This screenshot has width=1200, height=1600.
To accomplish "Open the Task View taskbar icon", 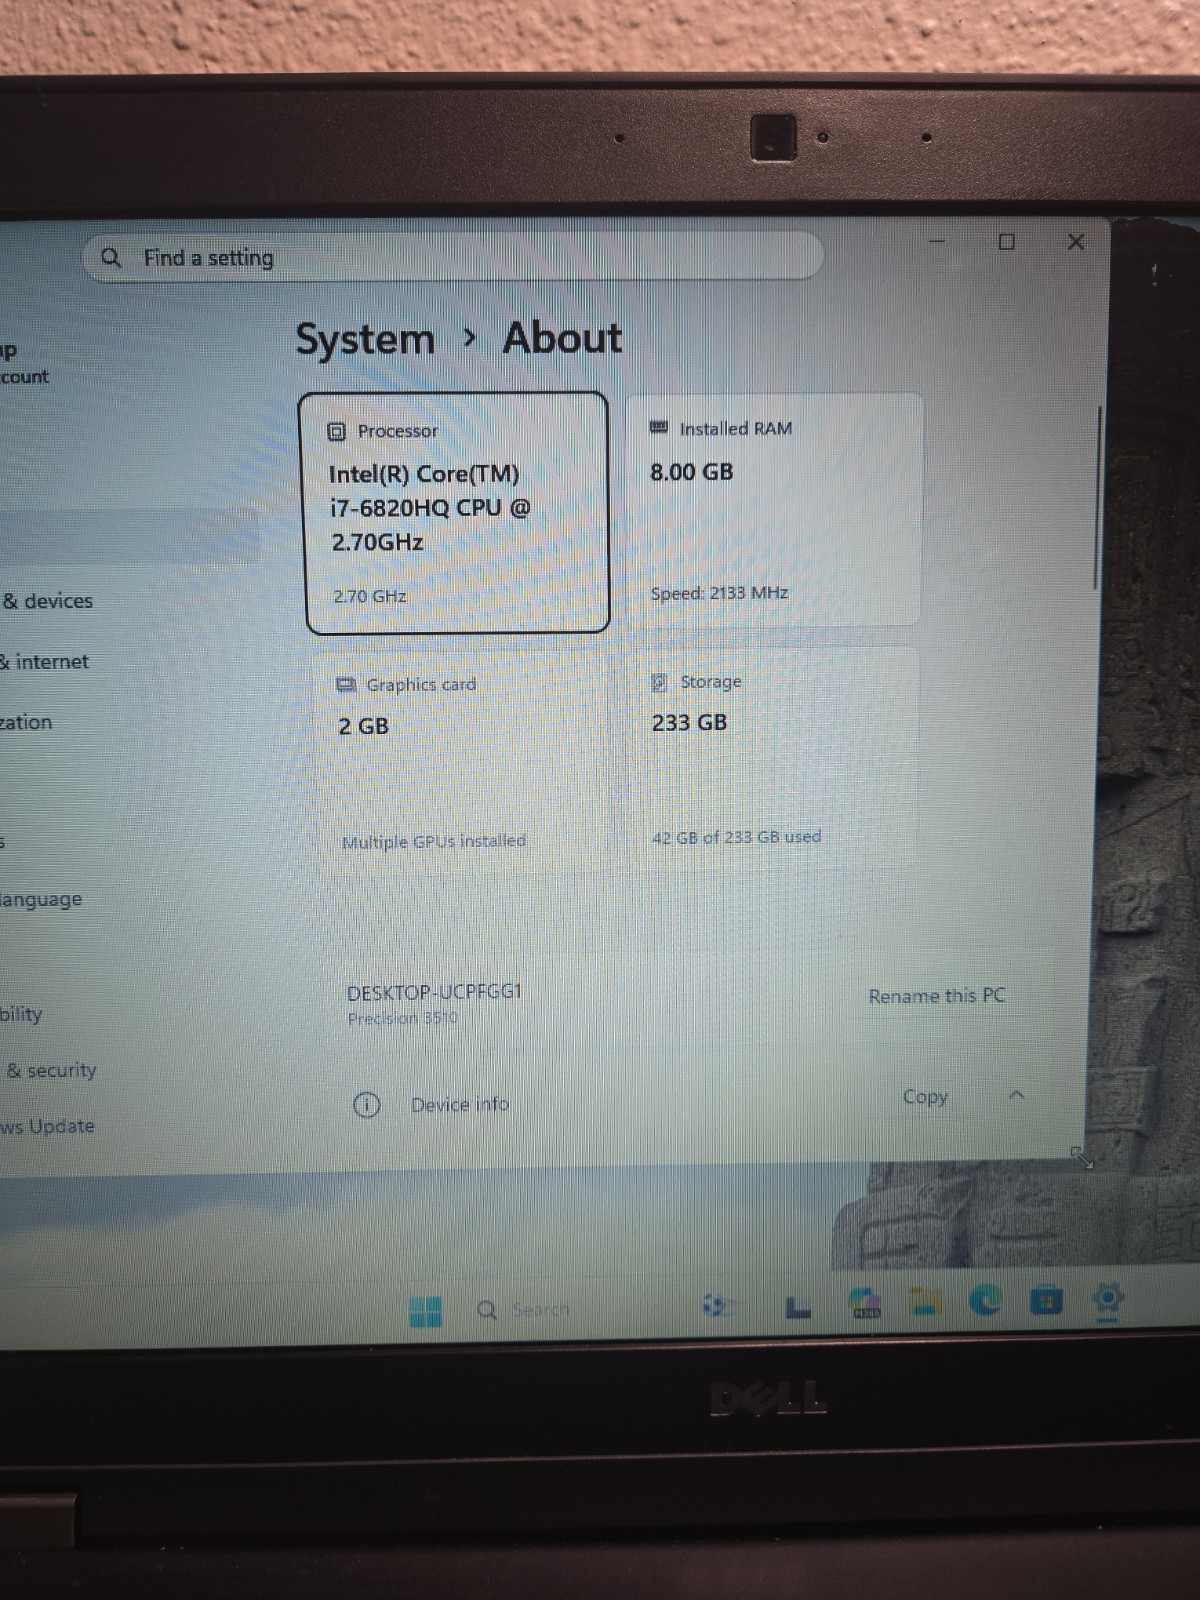I will (x=798, y=1307).
